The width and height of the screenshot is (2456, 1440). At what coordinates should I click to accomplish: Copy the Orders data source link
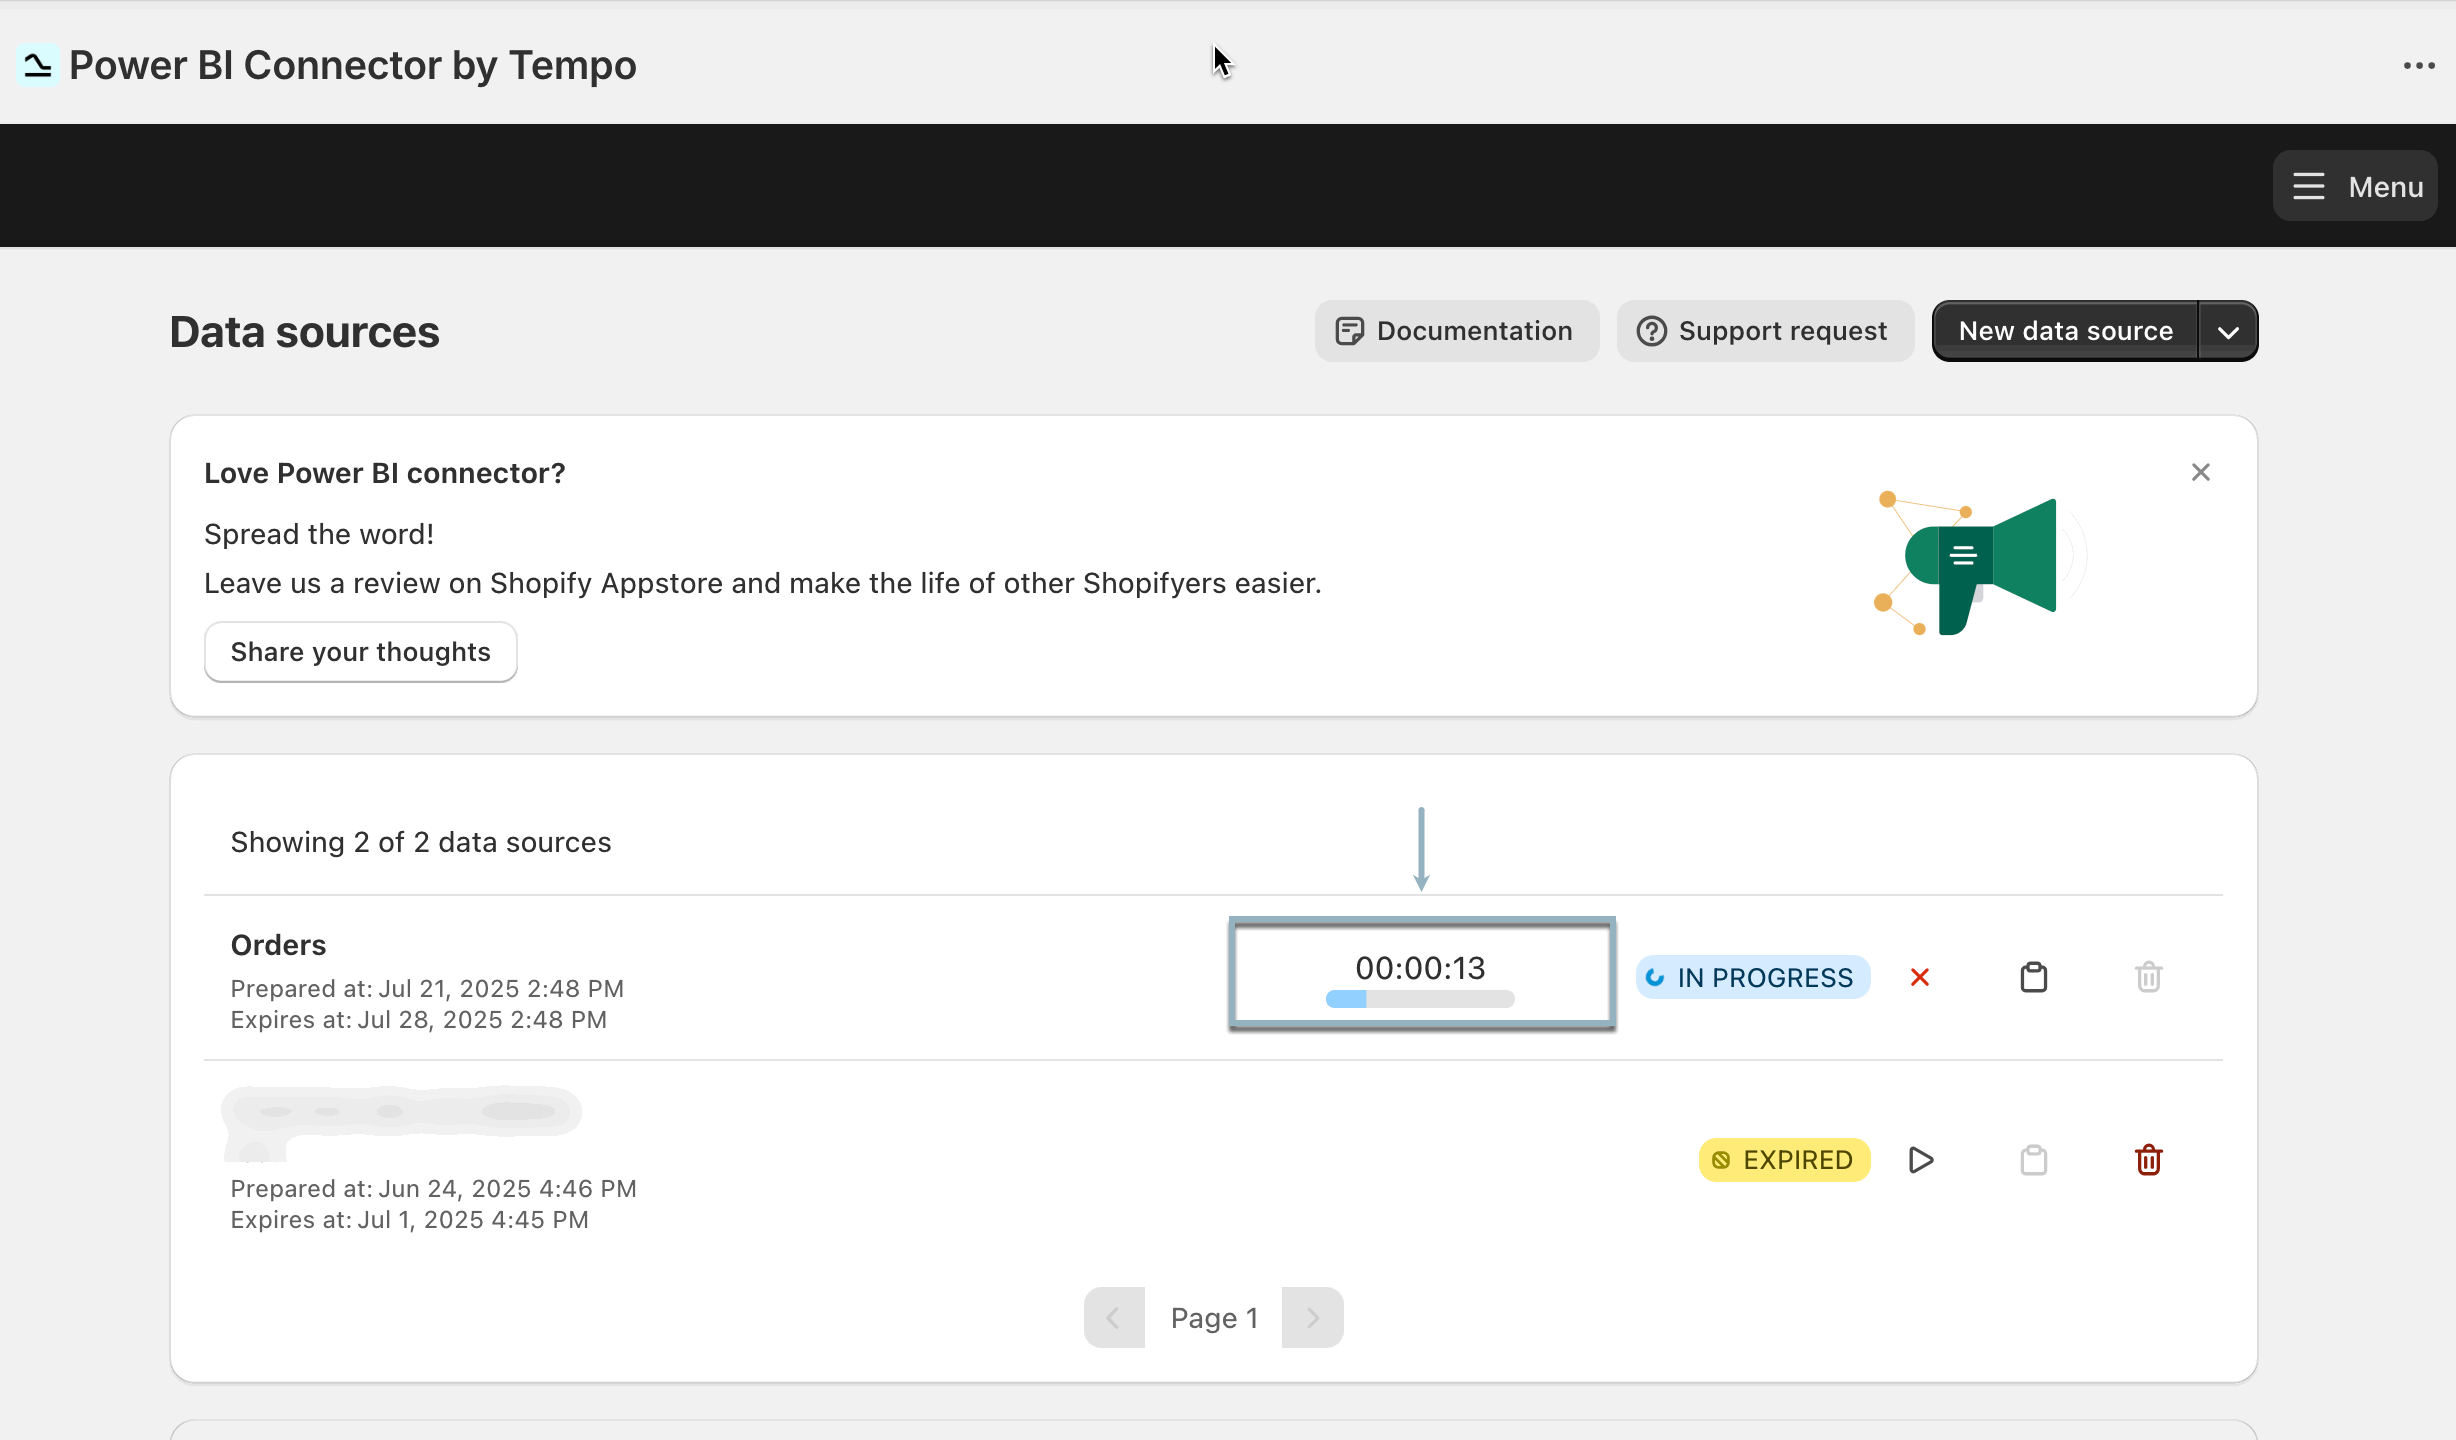click(2034, 977)
